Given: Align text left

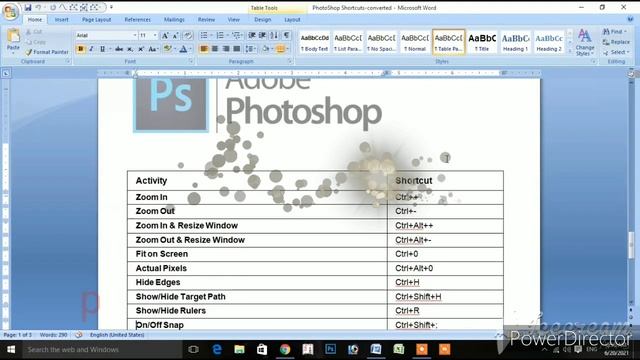Looking at the screenshot, I should (x=204, y=49).
